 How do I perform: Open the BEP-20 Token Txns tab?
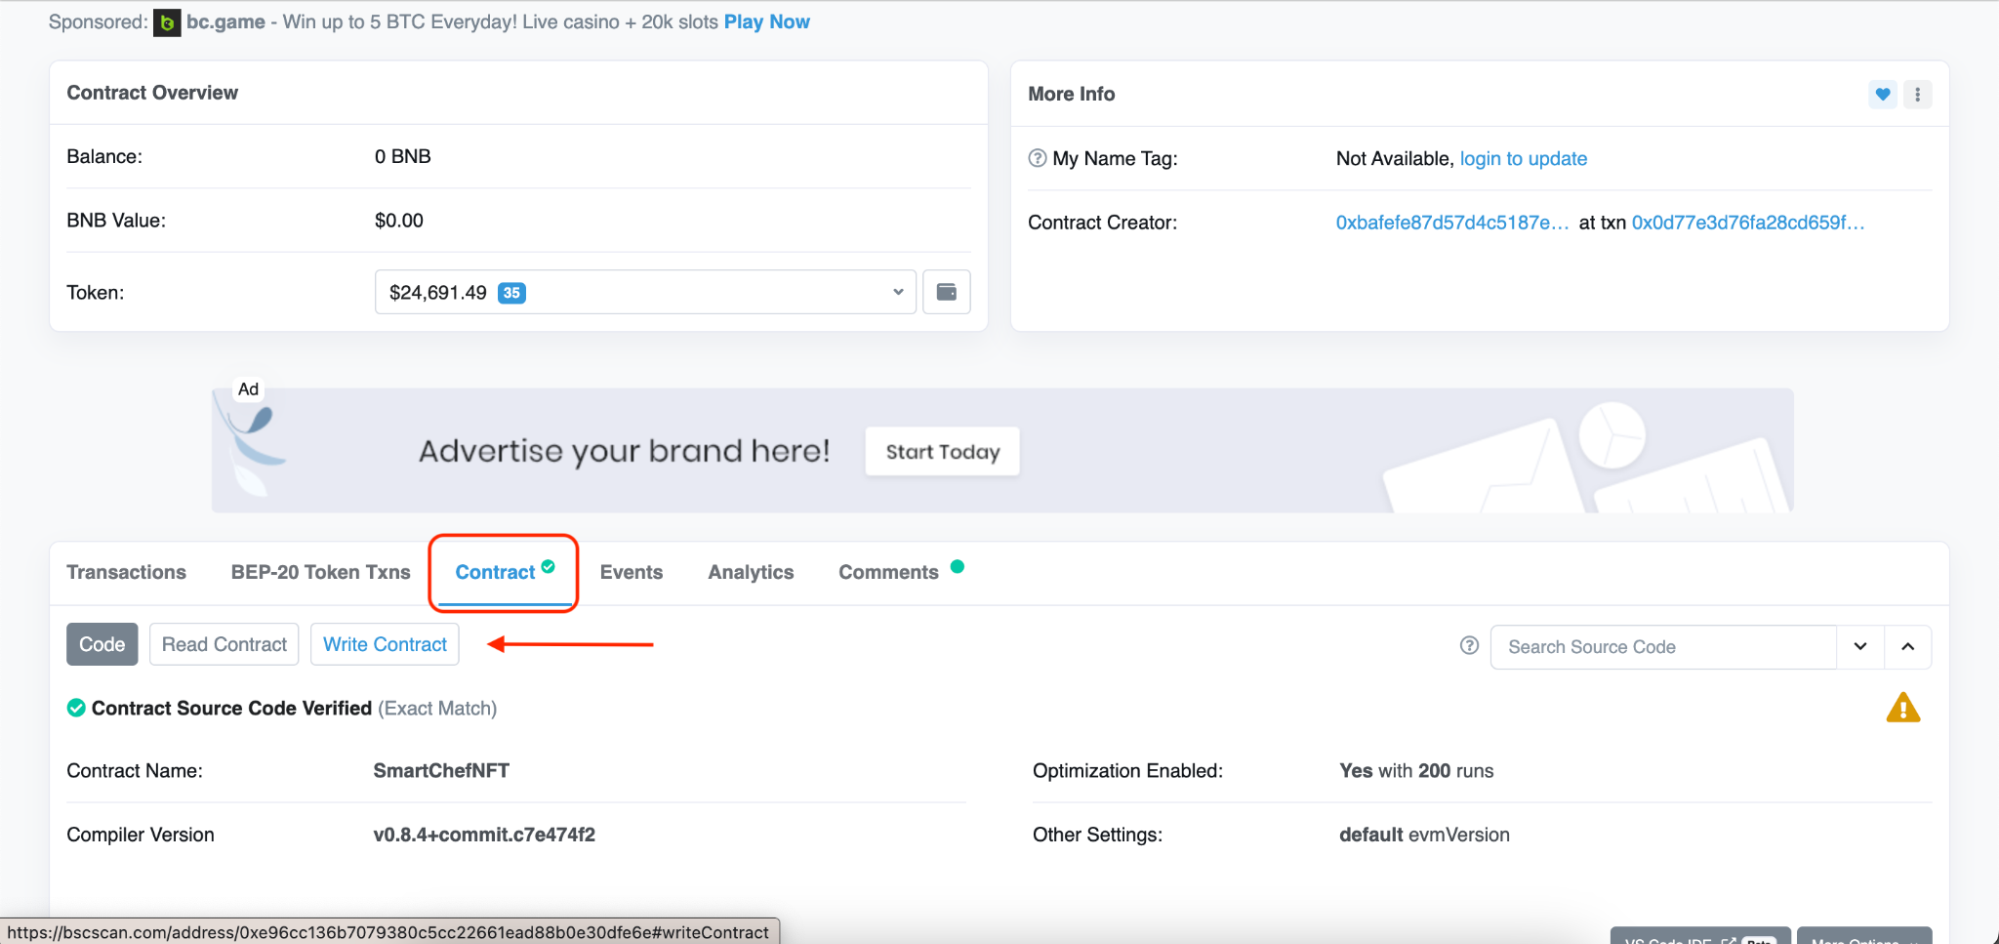coord(320,572)
